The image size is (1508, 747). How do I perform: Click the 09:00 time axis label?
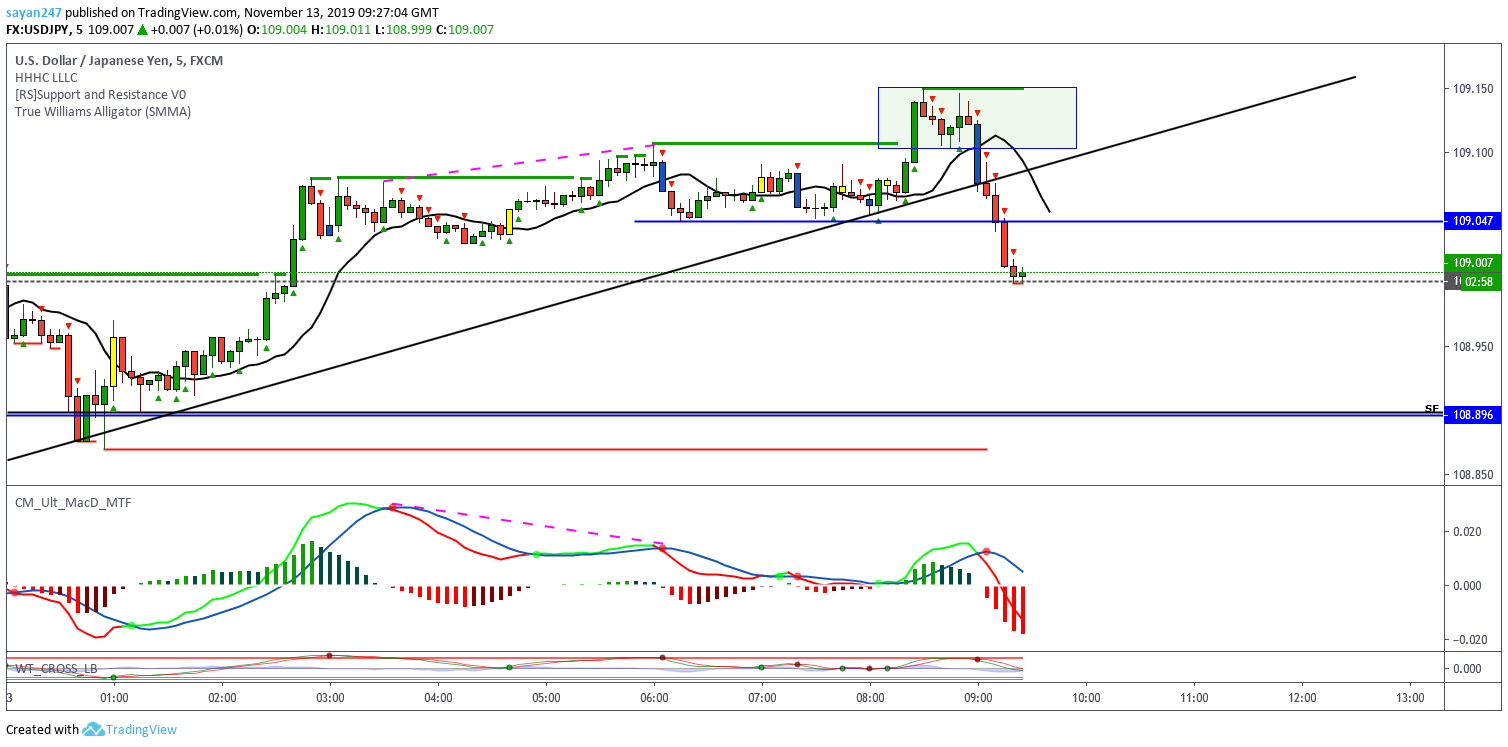[978, 697]
